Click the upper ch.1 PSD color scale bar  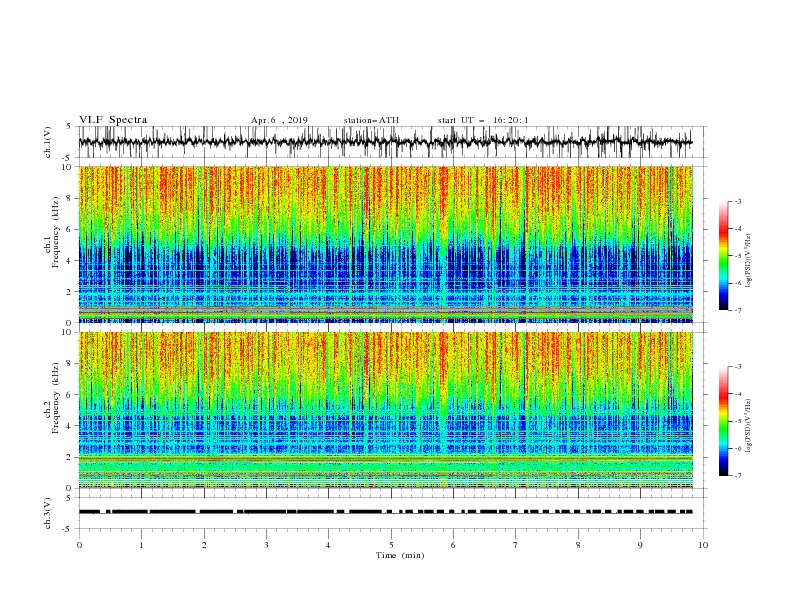724,256
